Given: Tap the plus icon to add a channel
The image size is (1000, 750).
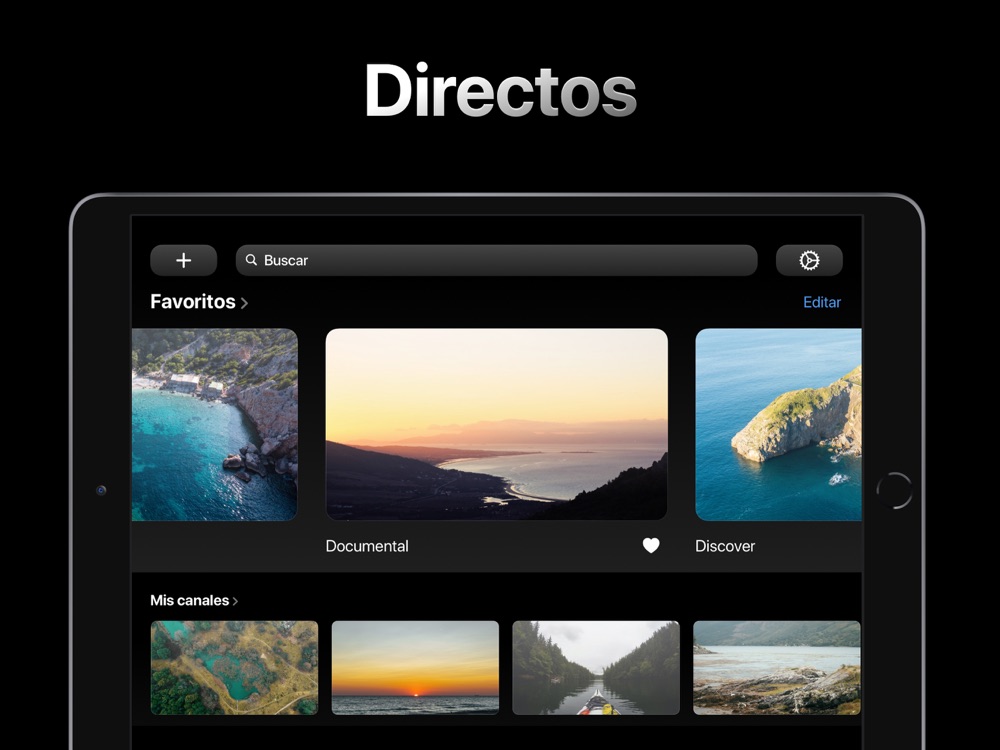Looking at the screenshot, I should [184, 260].
